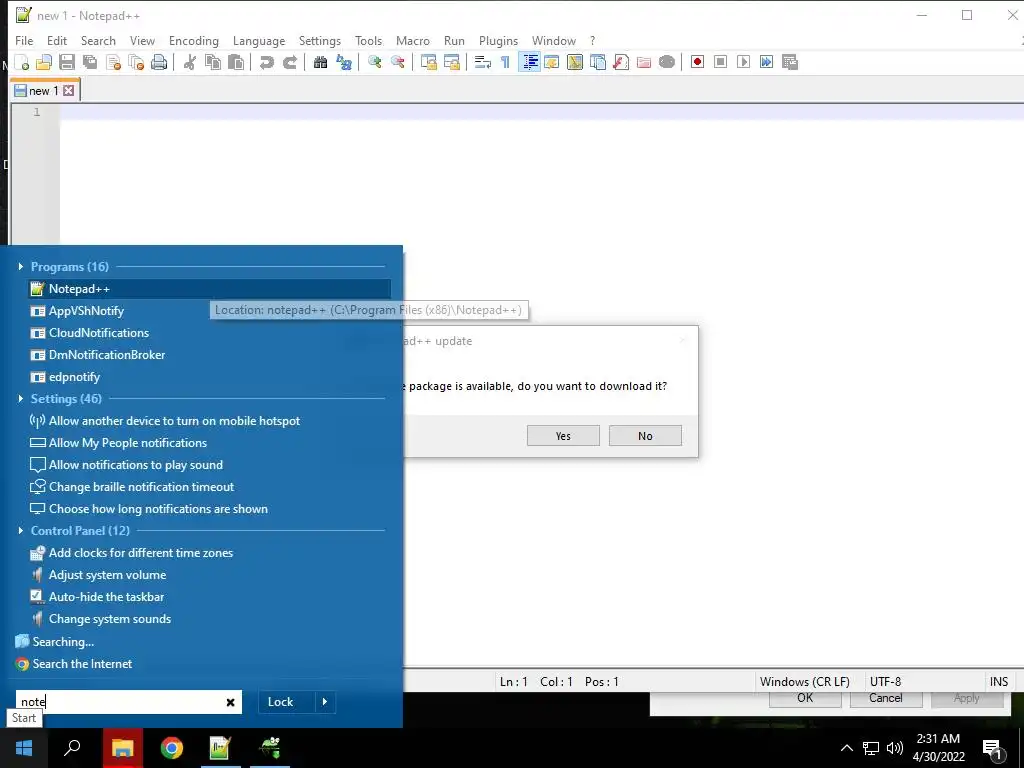The image size is (1024, 768).
Task: Clear the search box with the X
Action: (x=231, y=702)
